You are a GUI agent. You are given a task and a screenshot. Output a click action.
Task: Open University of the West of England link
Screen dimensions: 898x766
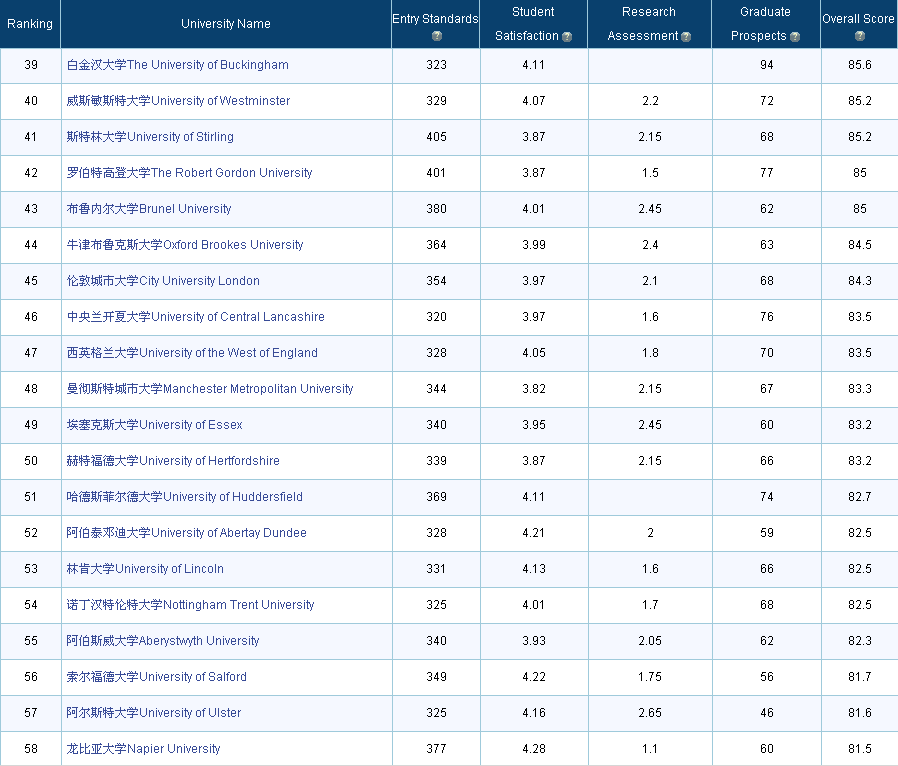point(192,353)
